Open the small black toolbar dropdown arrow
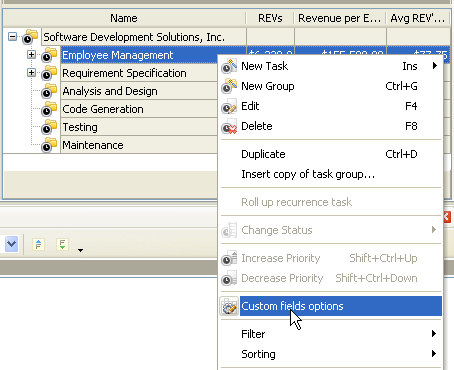454x370 pixels. point(80,250)
